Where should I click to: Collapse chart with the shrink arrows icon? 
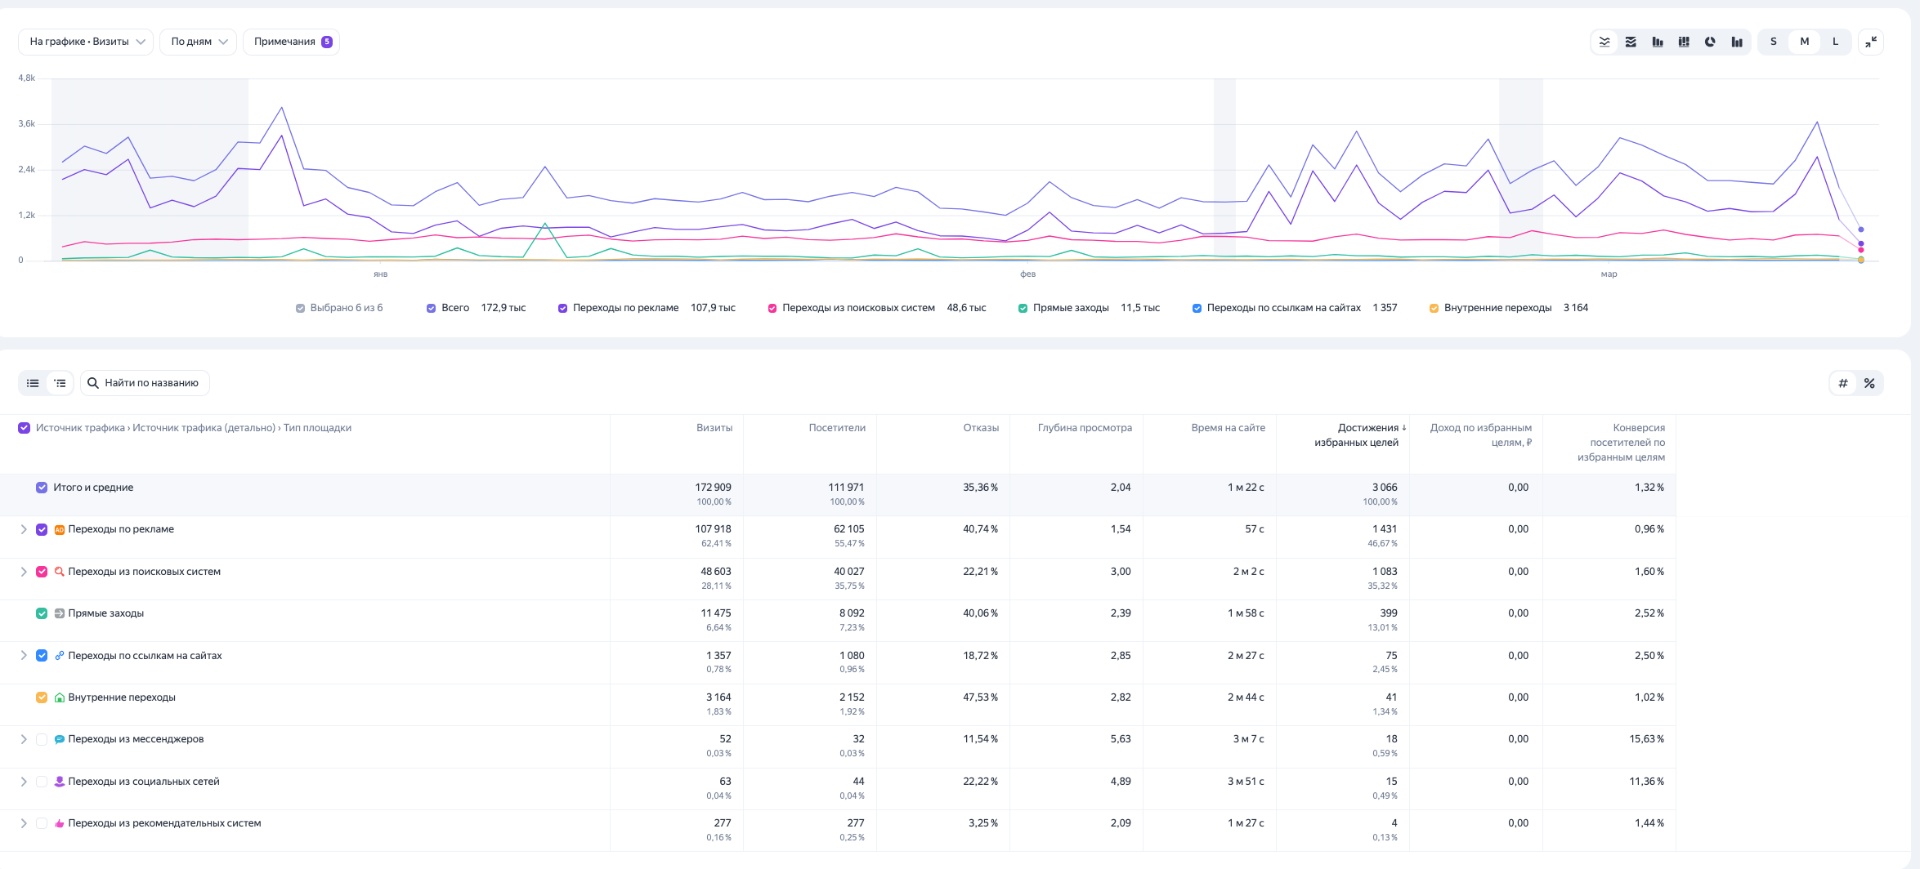pyautogui.click(x=1871, y=42)
